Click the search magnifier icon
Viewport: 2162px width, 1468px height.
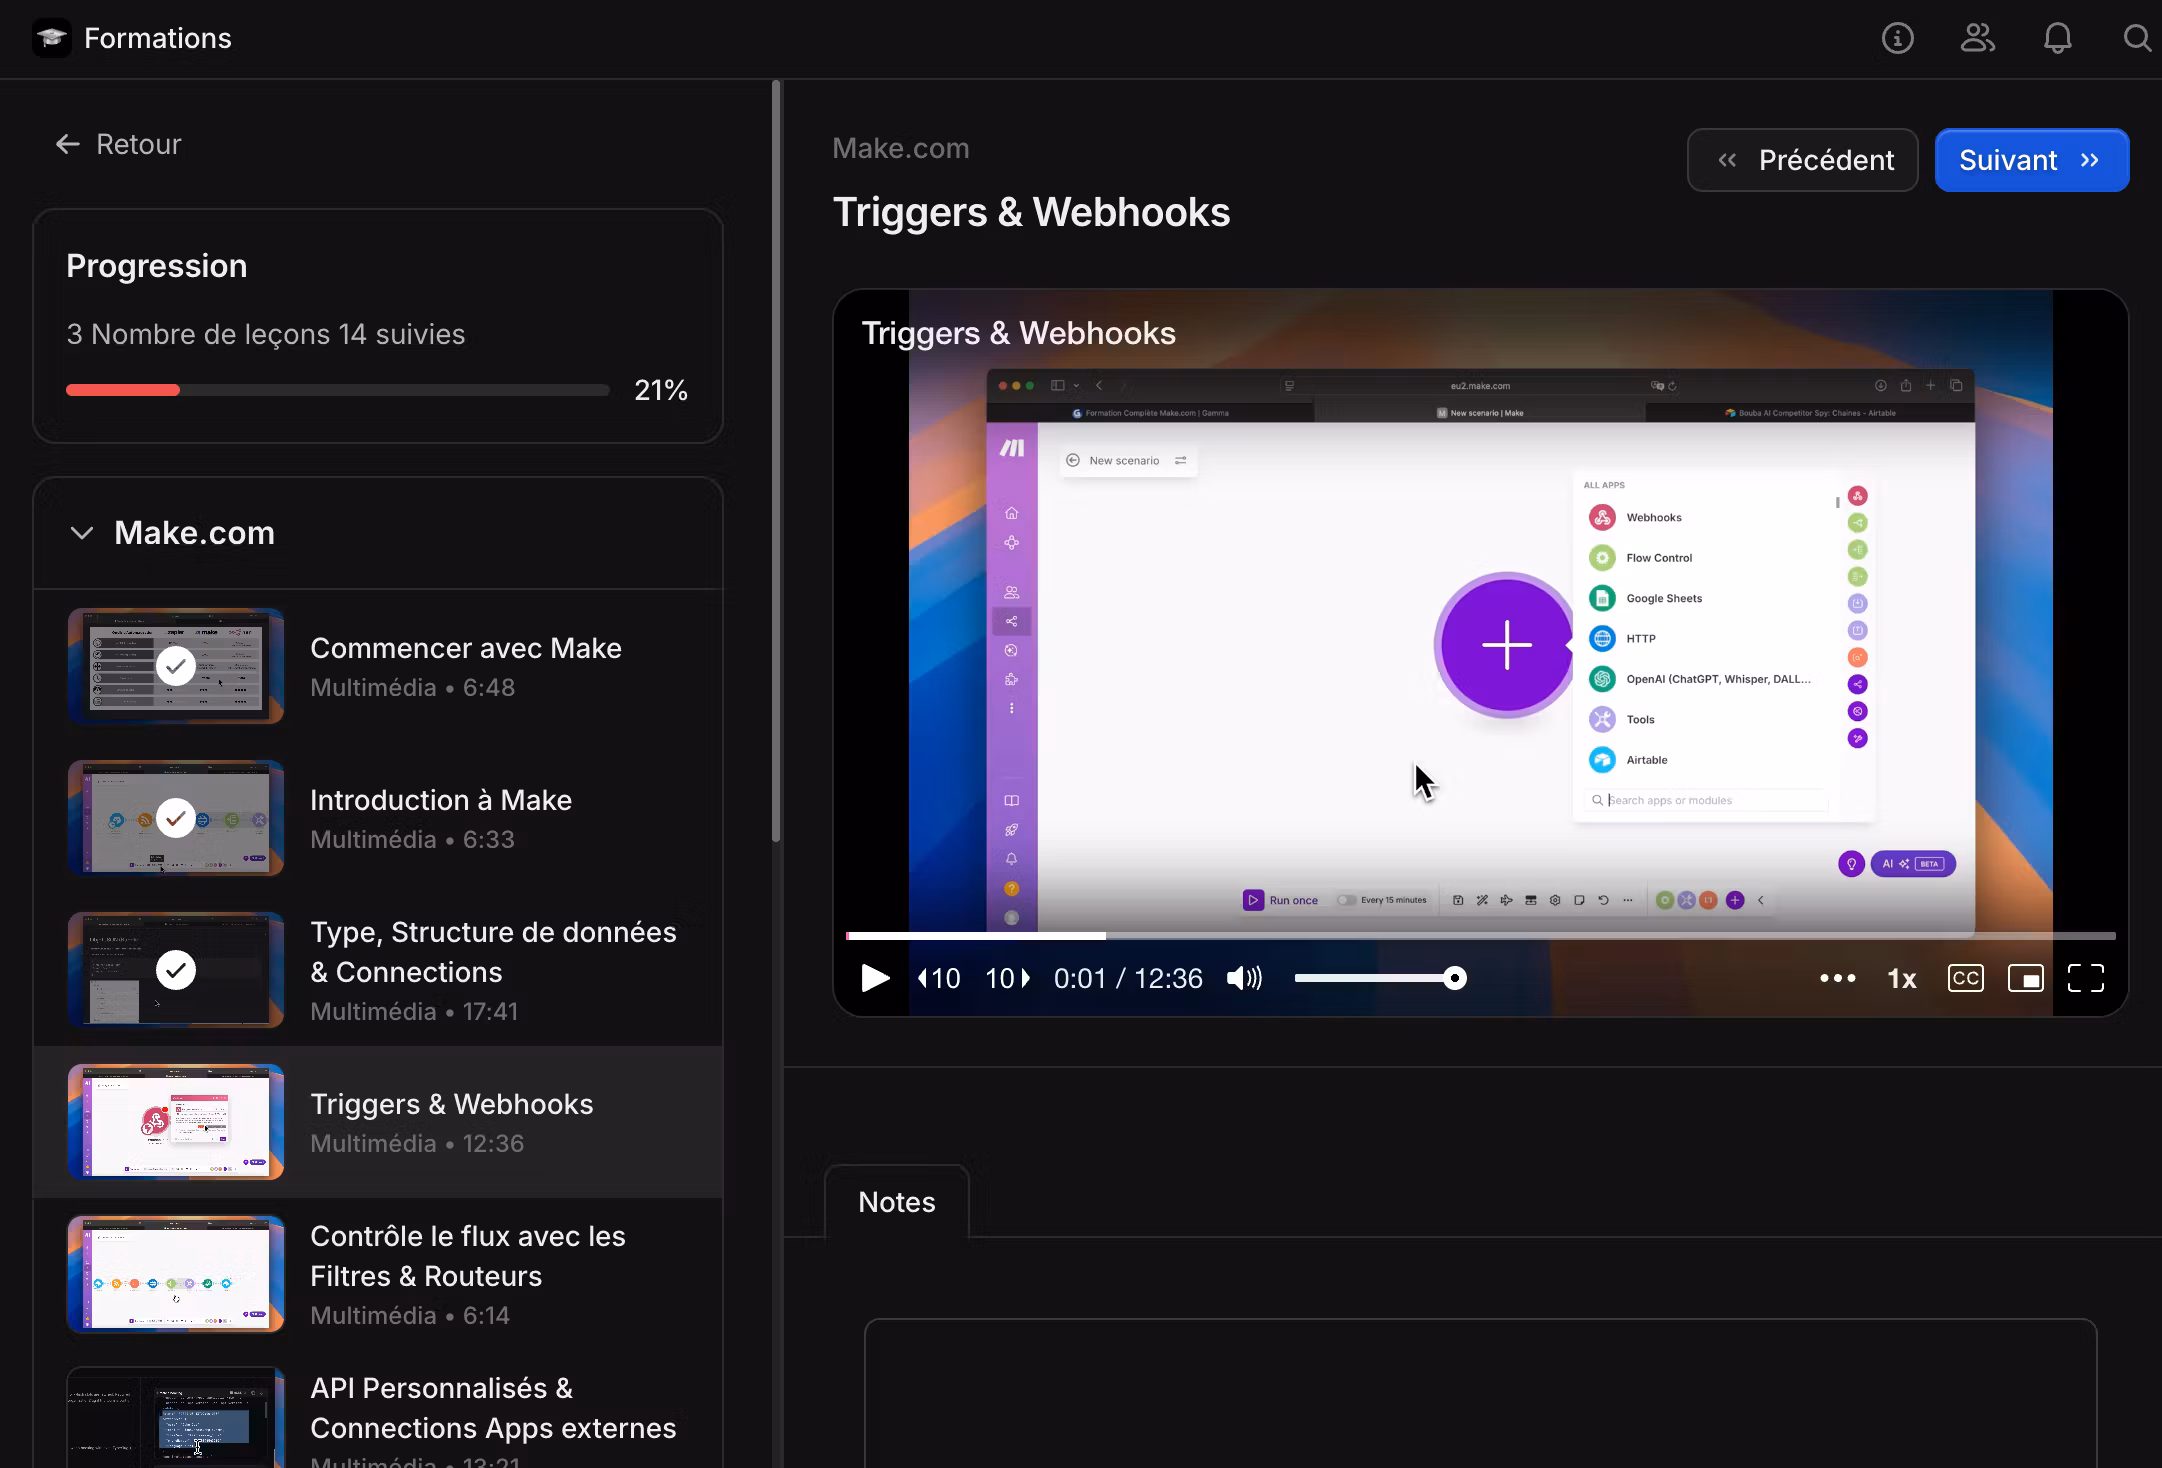click(x=2136, y=39)
